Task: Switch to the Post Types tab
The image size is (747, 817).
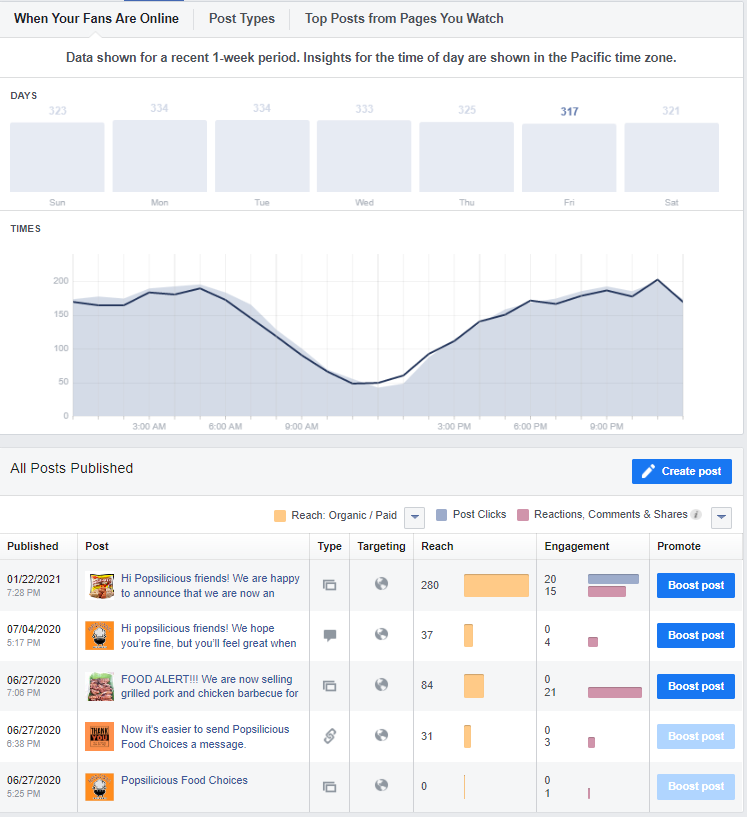Action: 241,19
